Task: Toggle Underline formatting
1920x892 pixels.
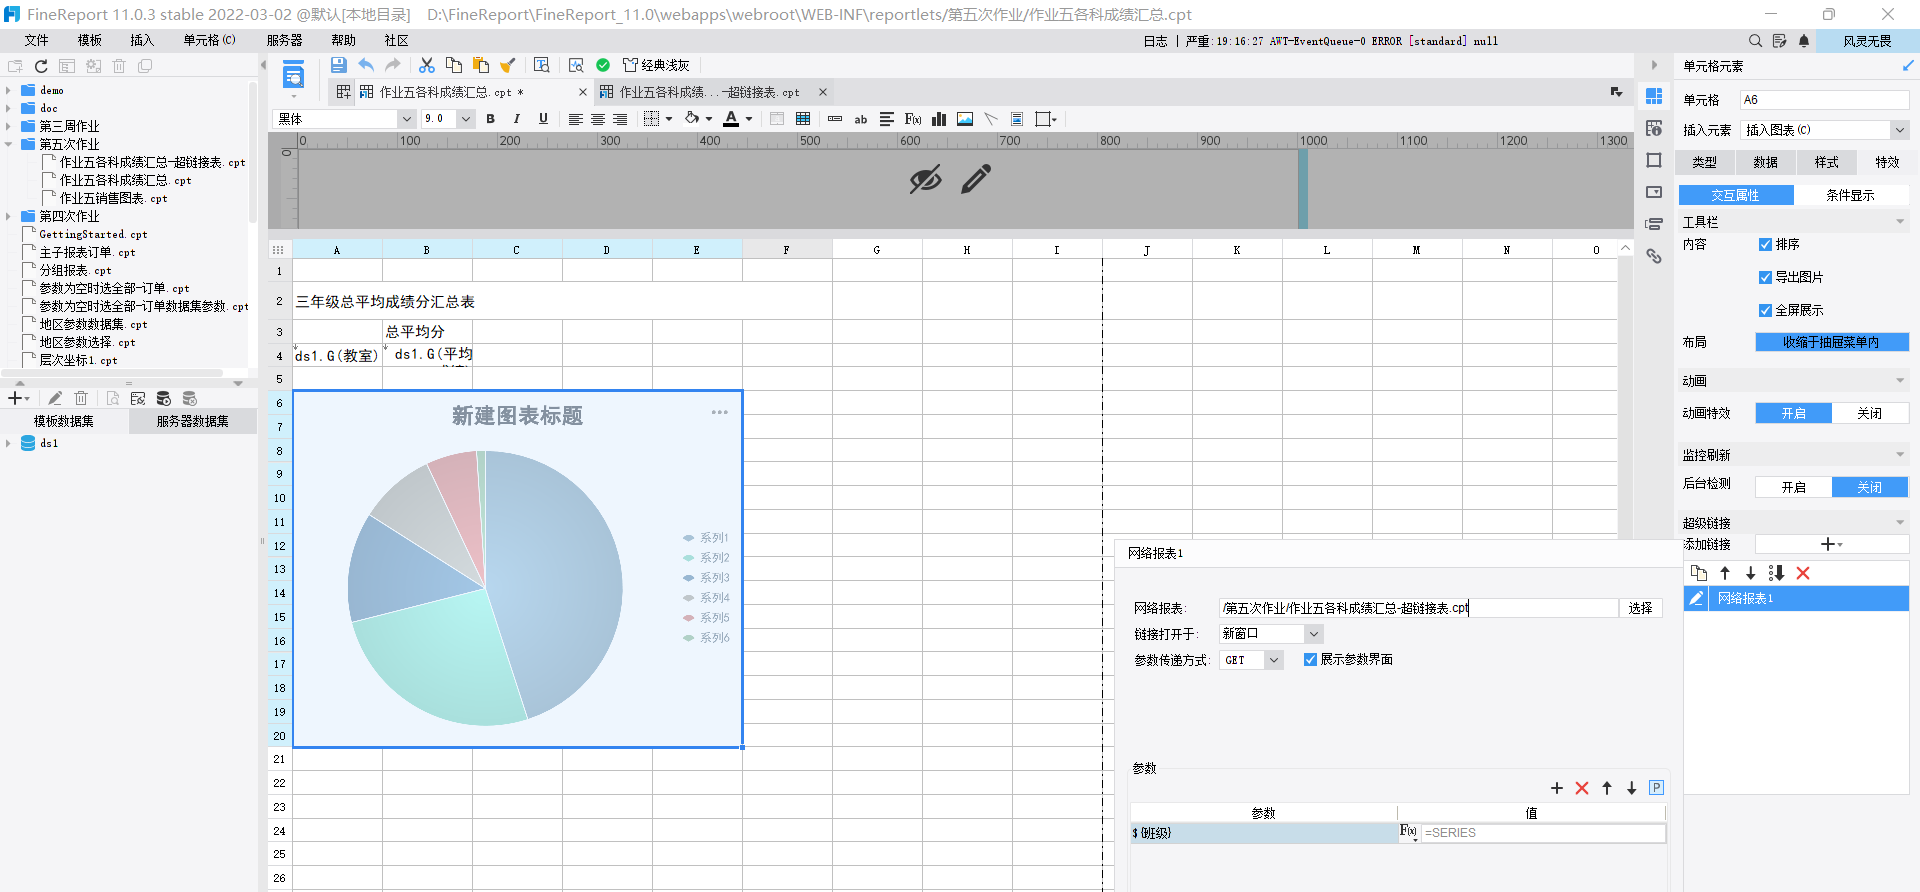Action: pos(543,119)
